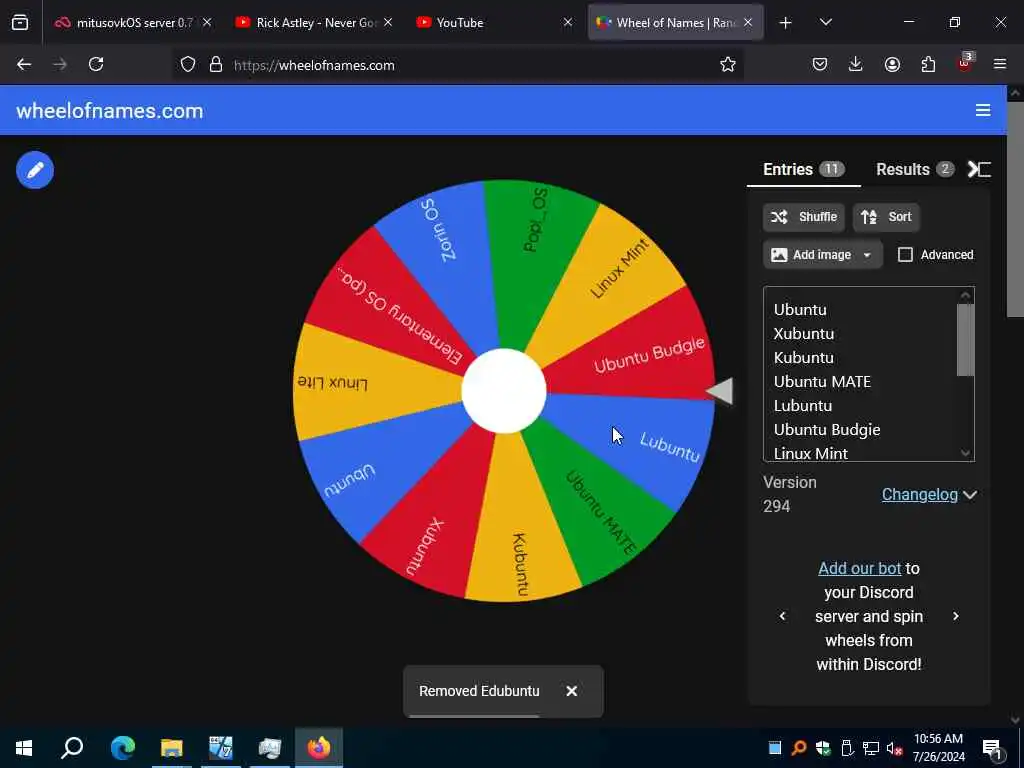Open the extensions puzzle icon

pos(928,64)
